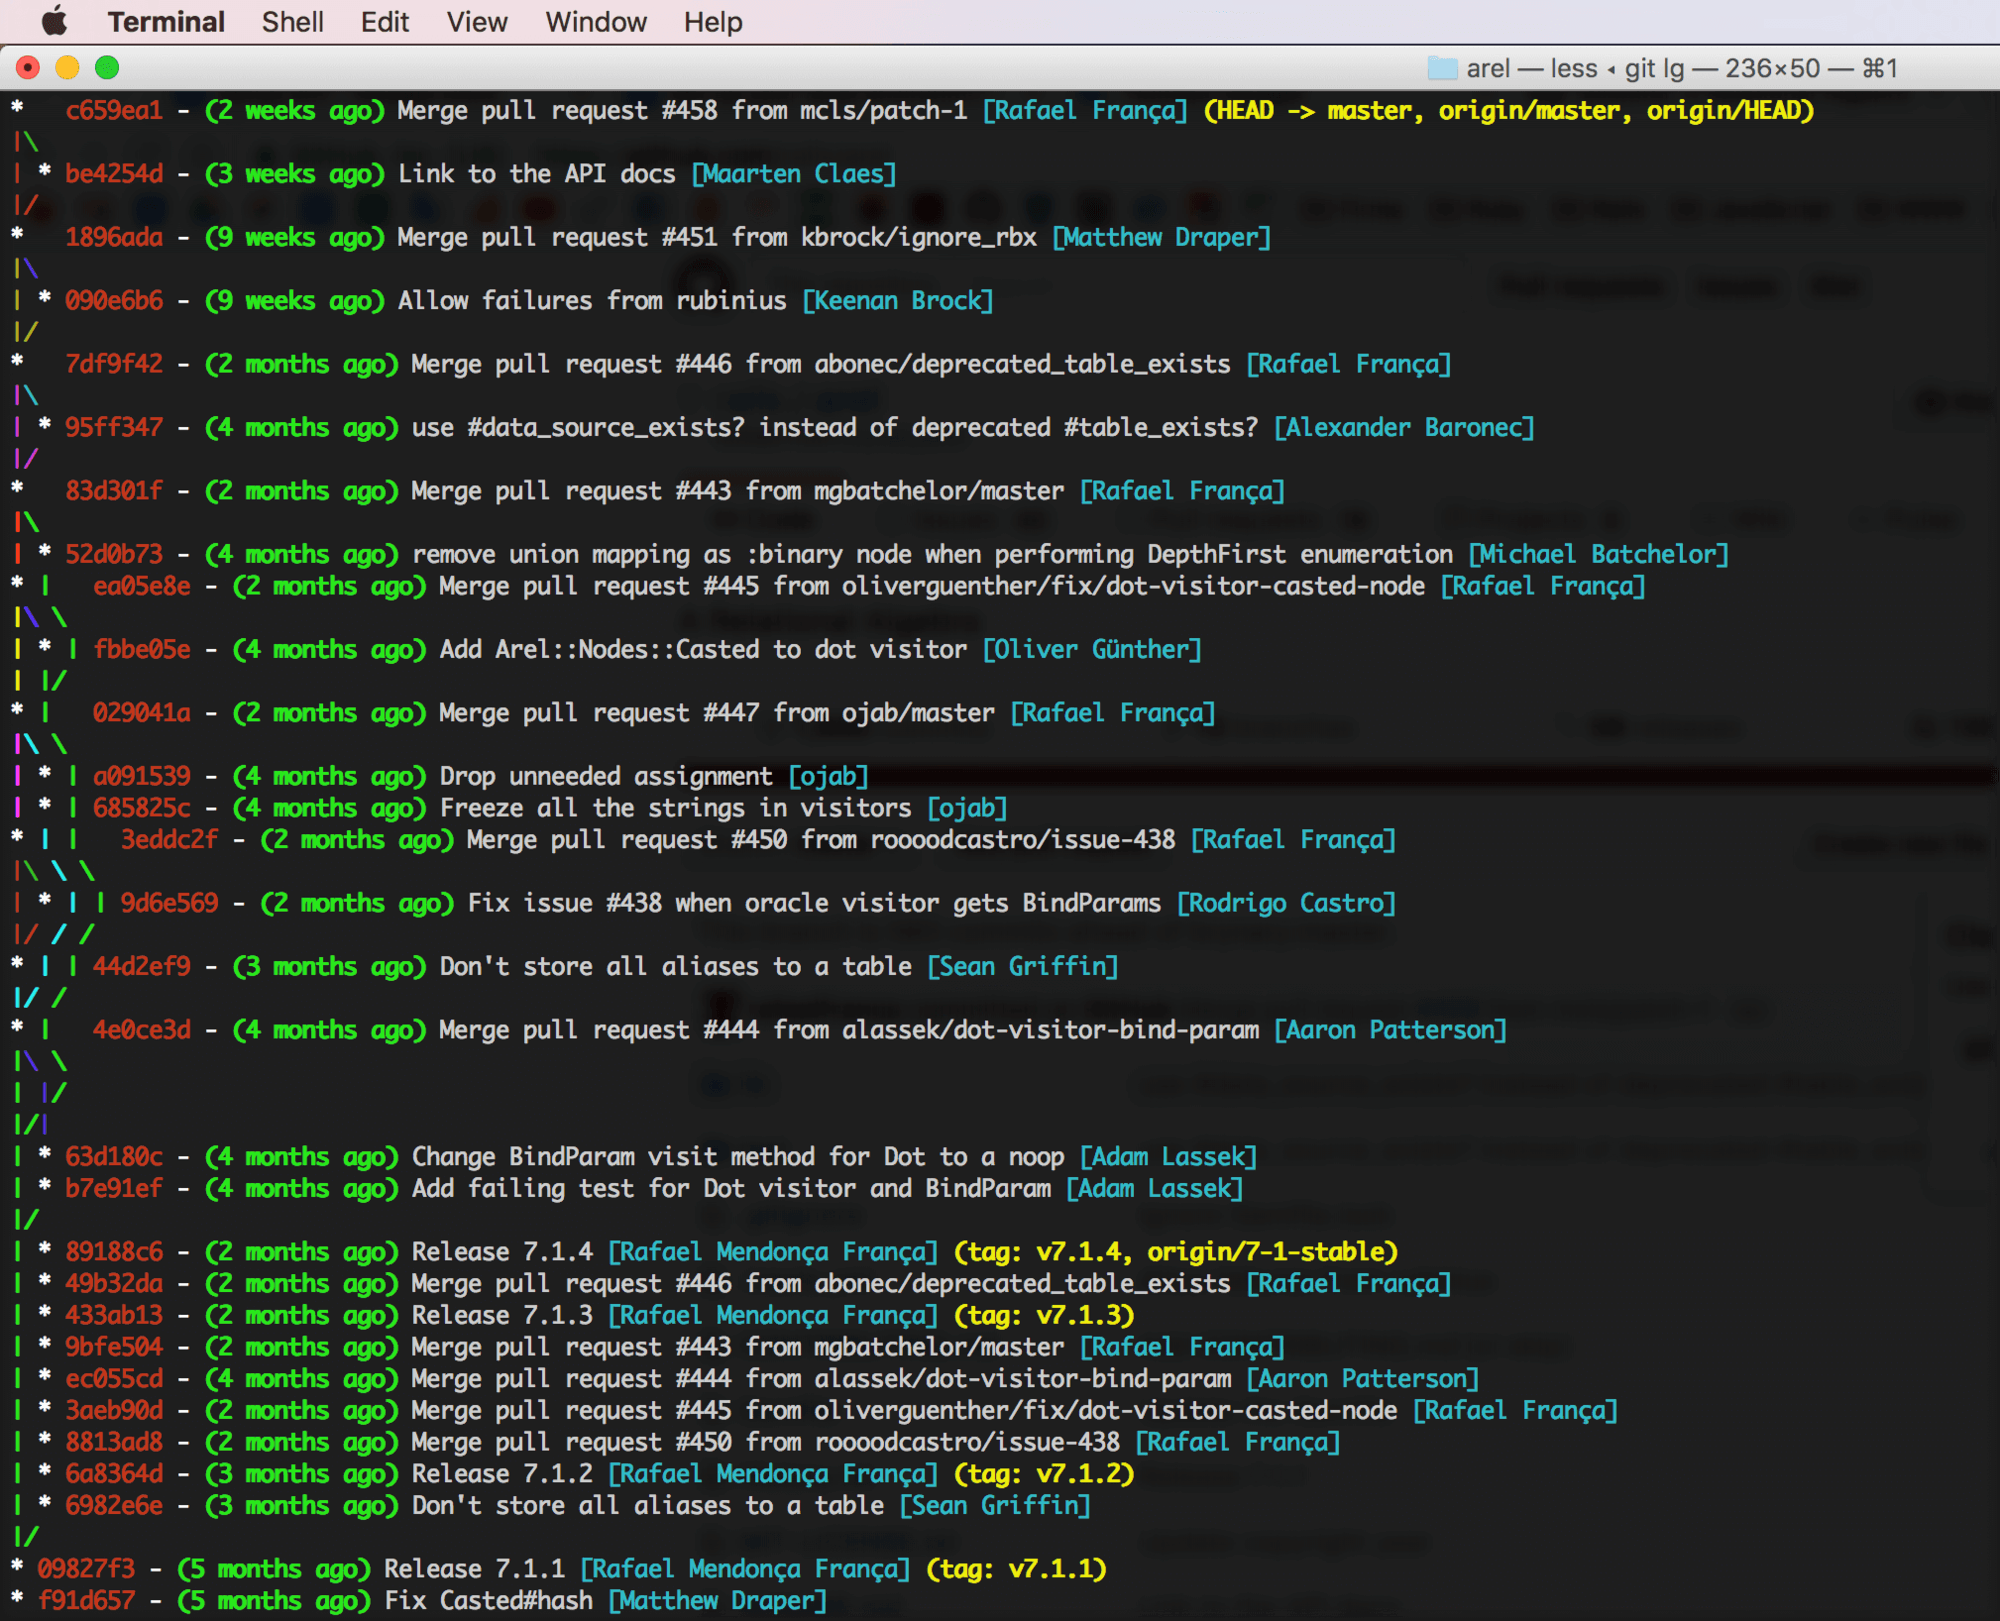The width and height of the screenshot is (2000, 1621).
Task: Minimize window using yellow button
Action: [67, 67]
